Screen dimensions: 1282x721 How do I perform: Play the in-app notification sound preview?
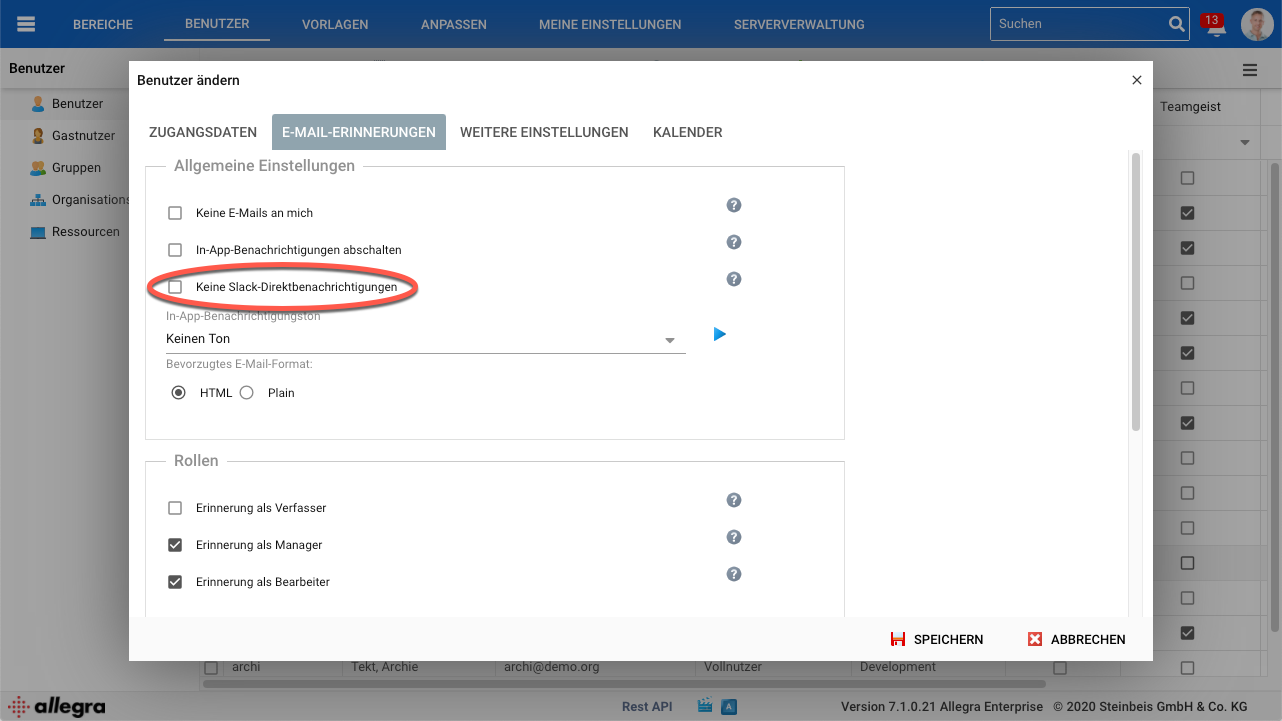[719, 334]
